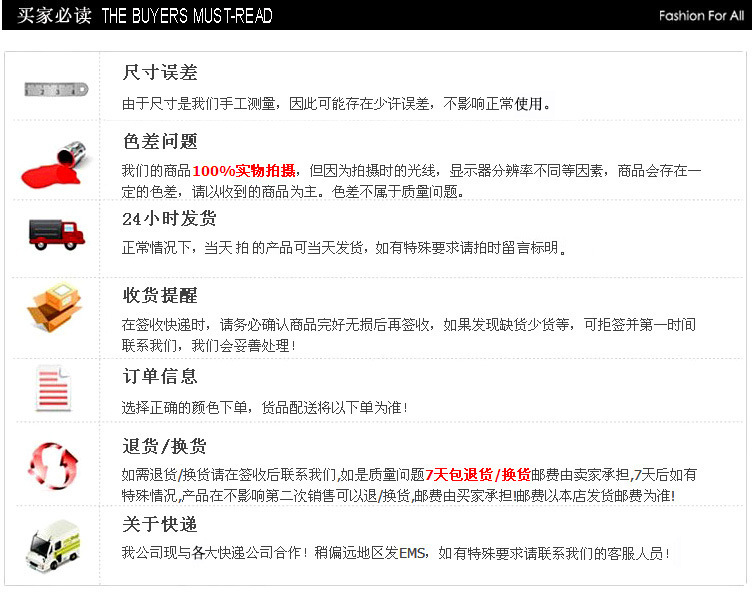
Task: Click the red 100%实物拍摄 text
Action: click(x=244, y=171)
